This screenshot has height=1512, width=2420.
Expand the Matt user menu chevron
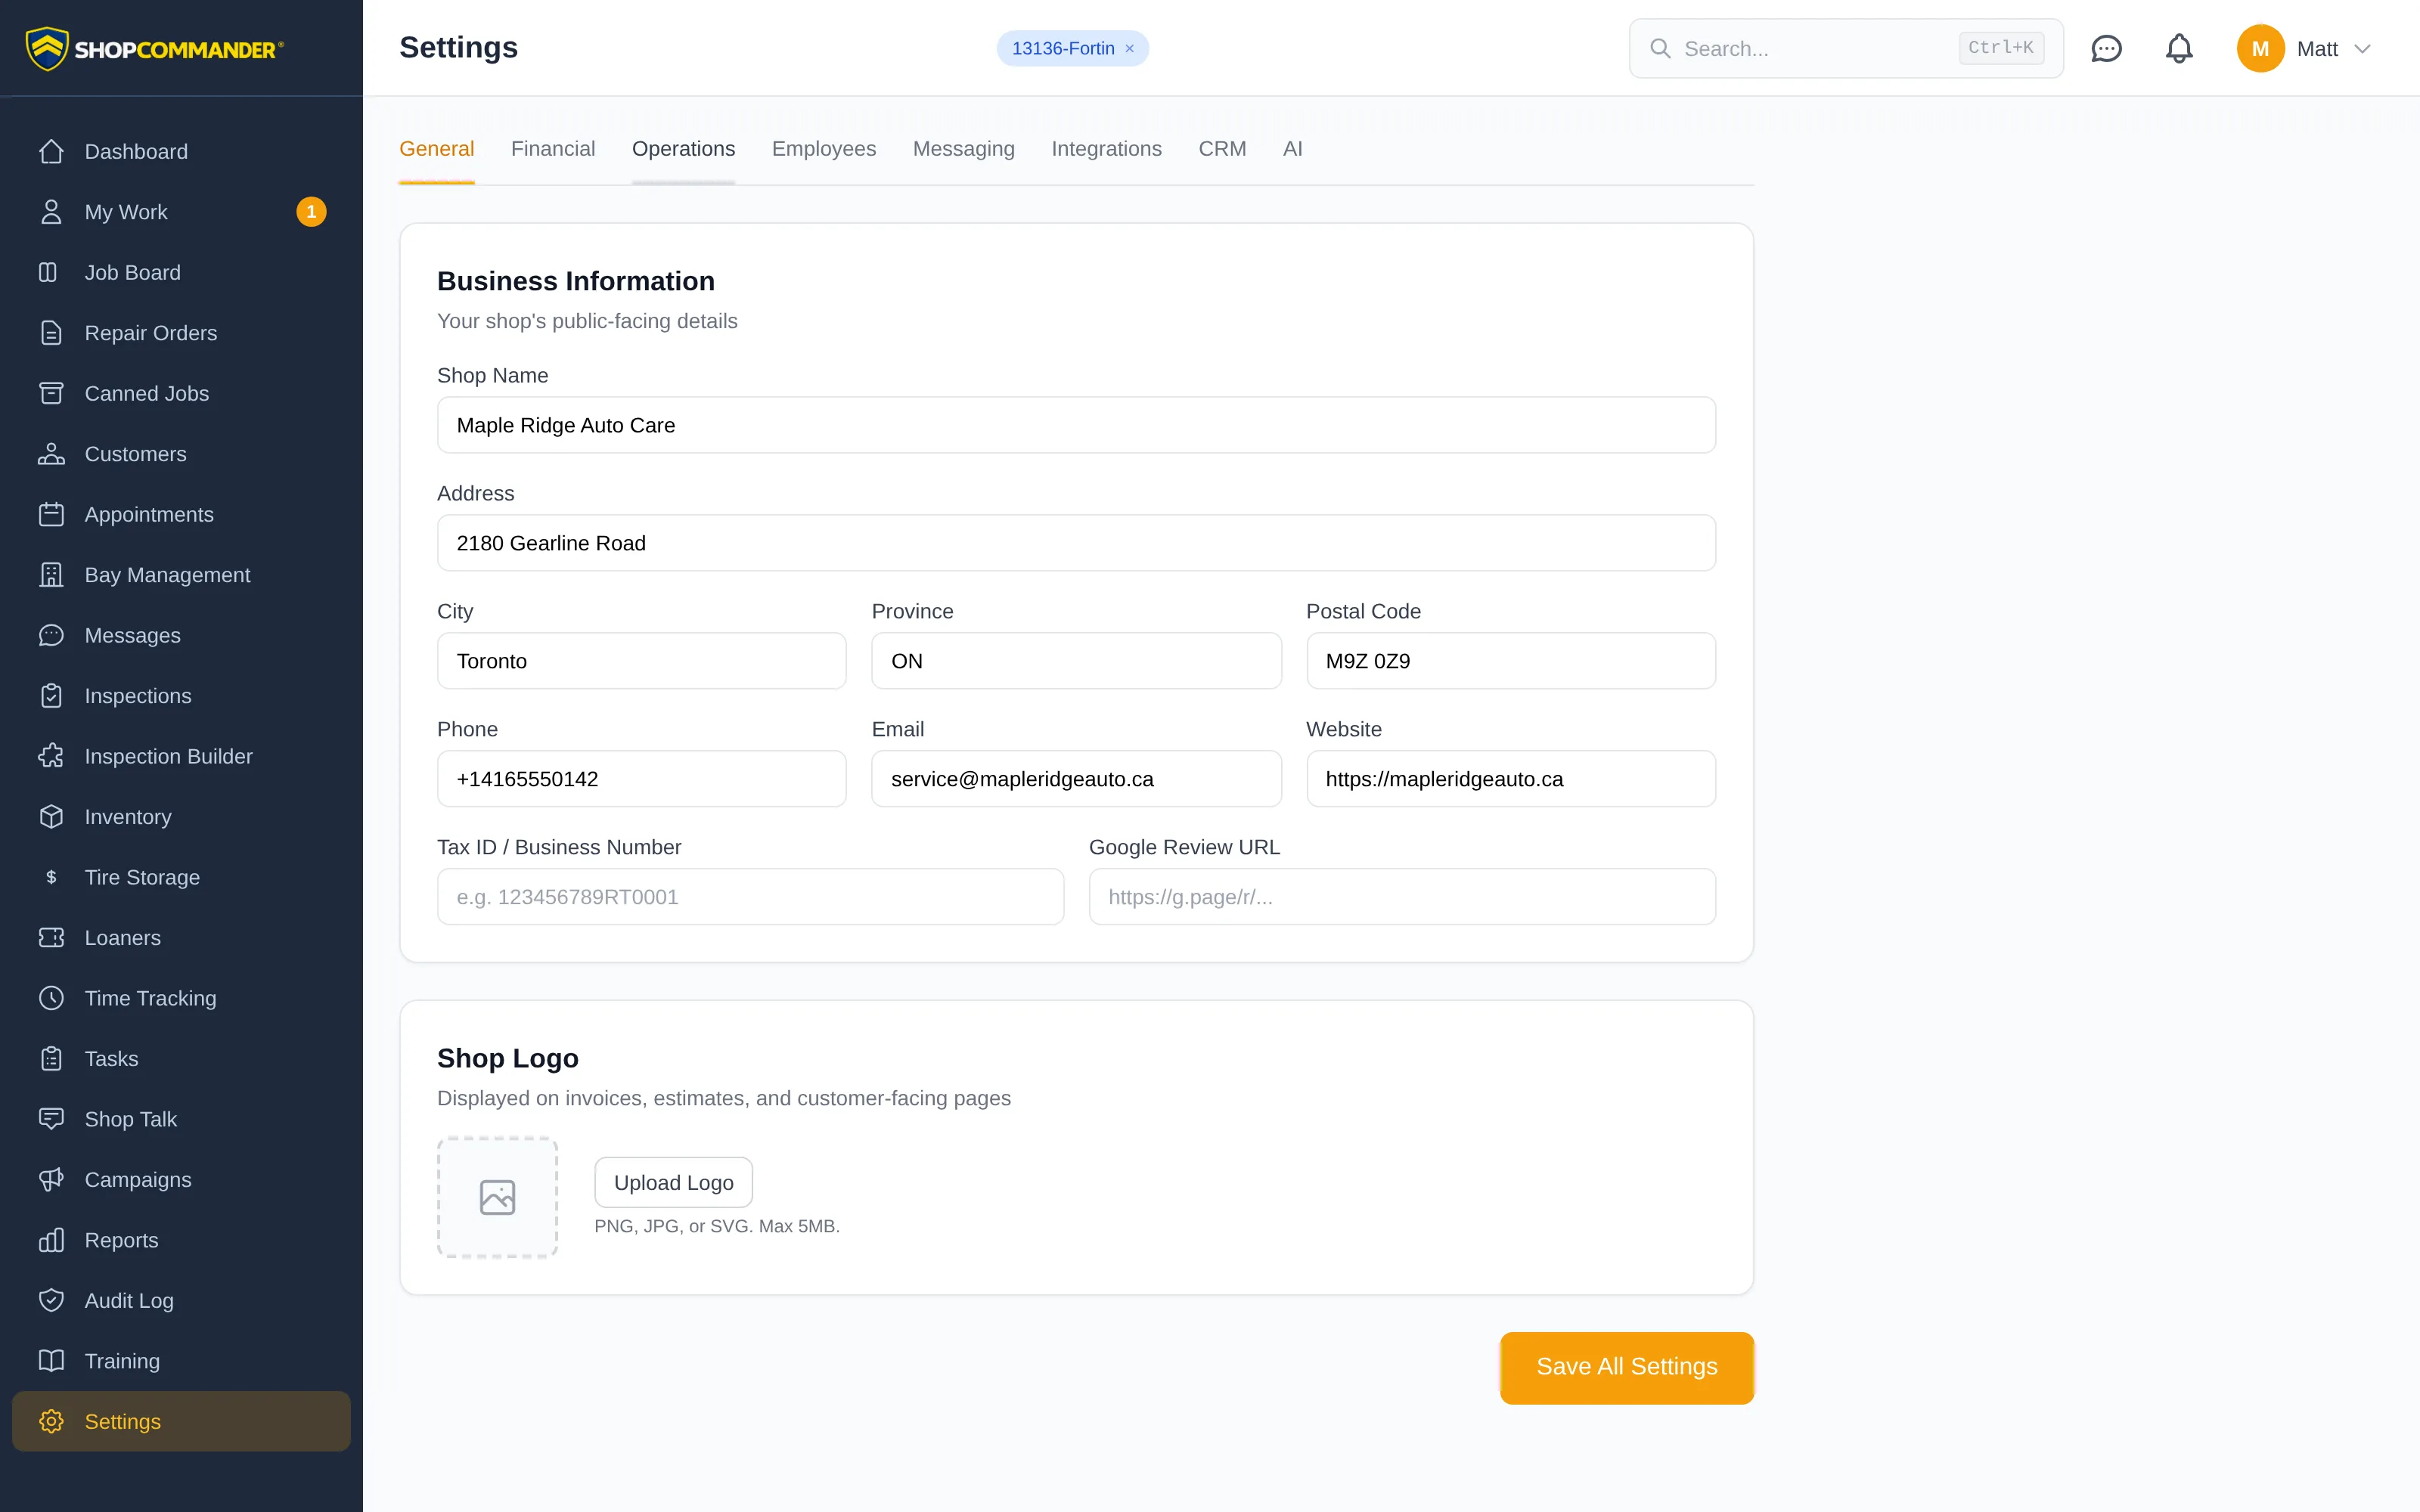(2363, 49)
